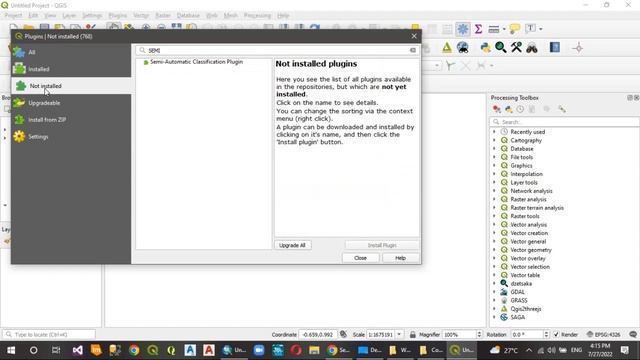Open the Windows Start menu

pyautogui.click(x=11, y=350)
